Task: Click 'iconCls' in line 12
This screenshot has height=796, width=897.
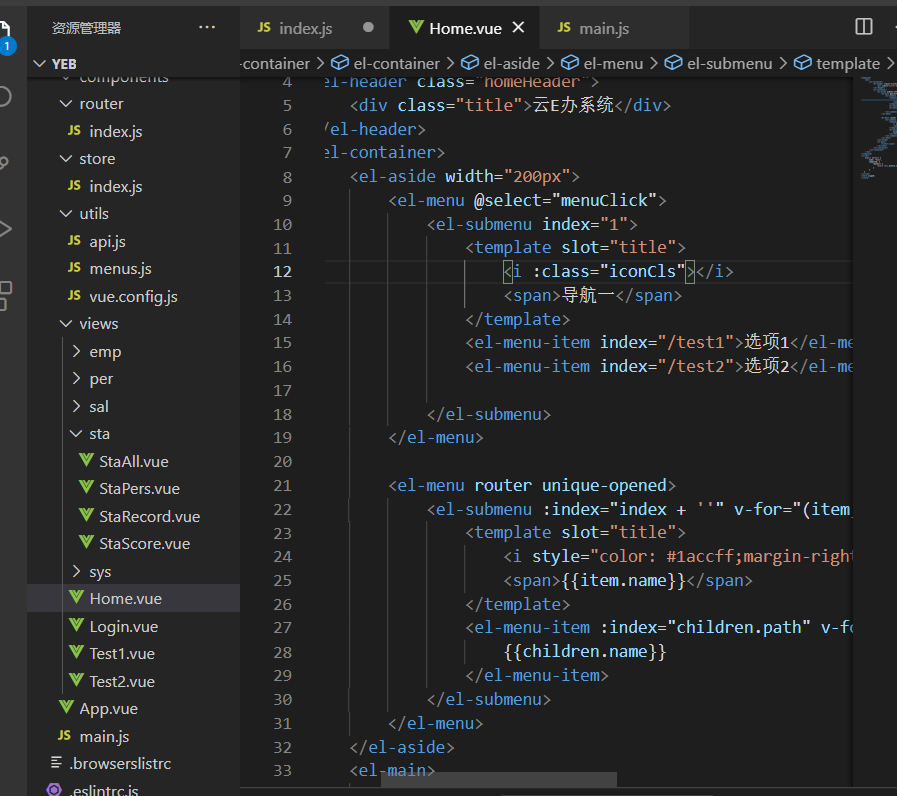Action: [x=642, y=271]
